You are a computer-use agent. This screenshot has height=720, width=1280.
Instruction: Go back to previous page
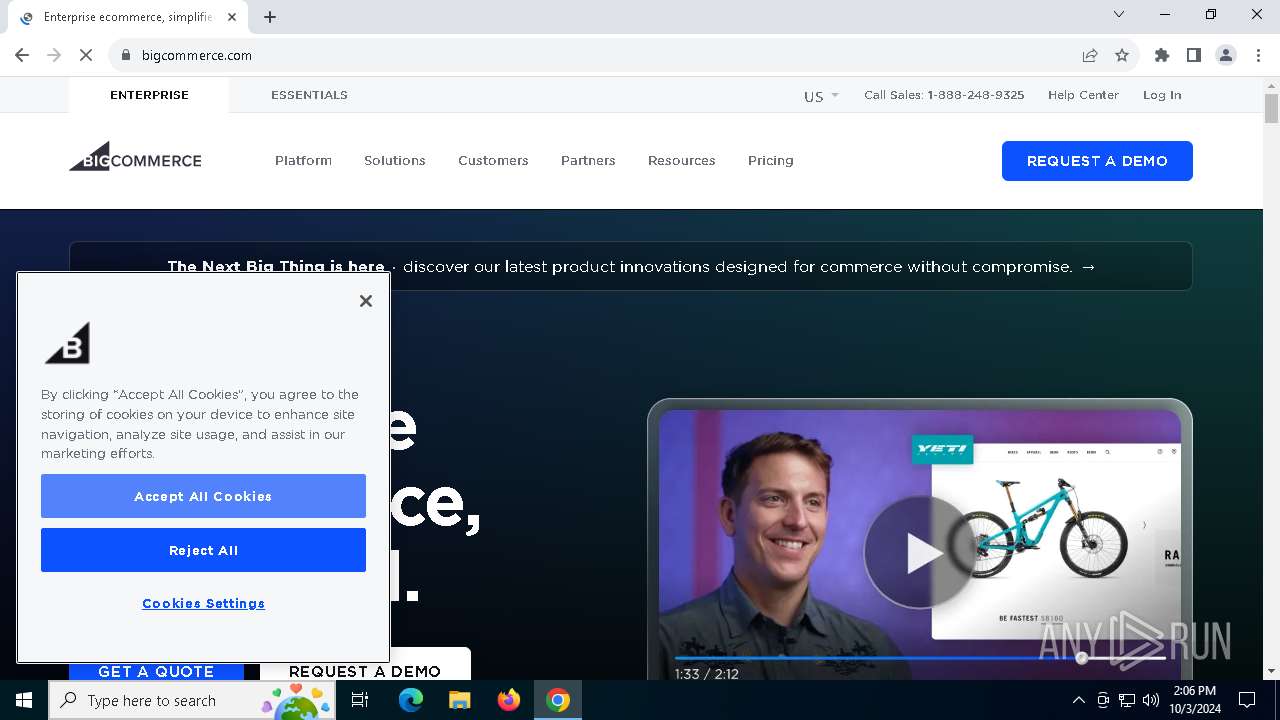(x=22, y=55)
